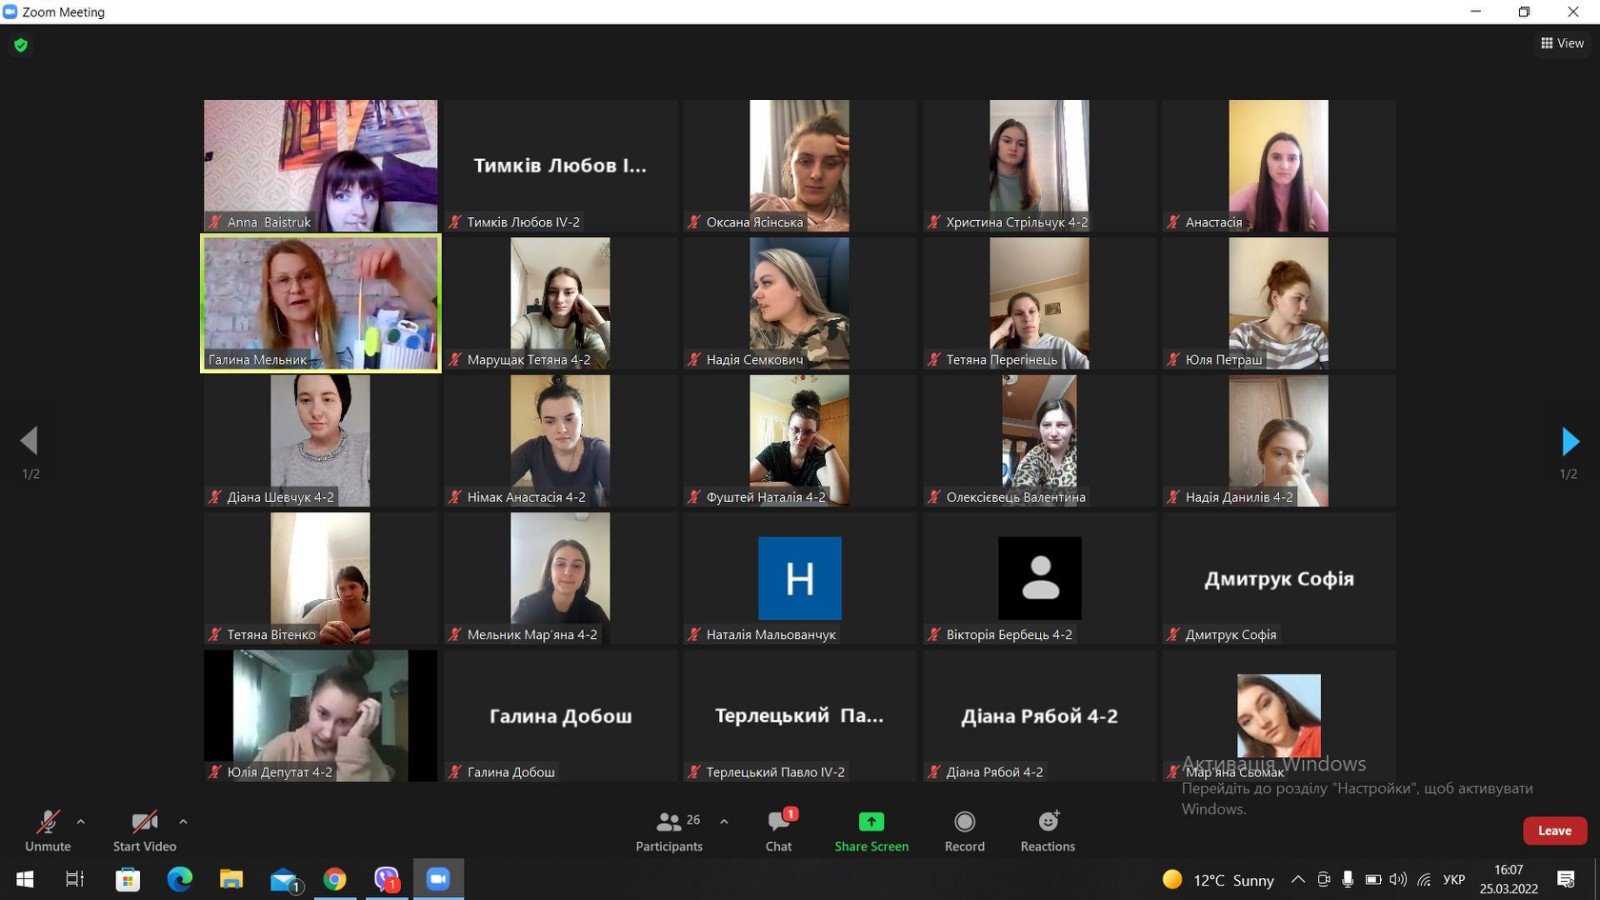Open the Participants panel
This screenshot has height=900, width=1600.
(x=669, y=830)
